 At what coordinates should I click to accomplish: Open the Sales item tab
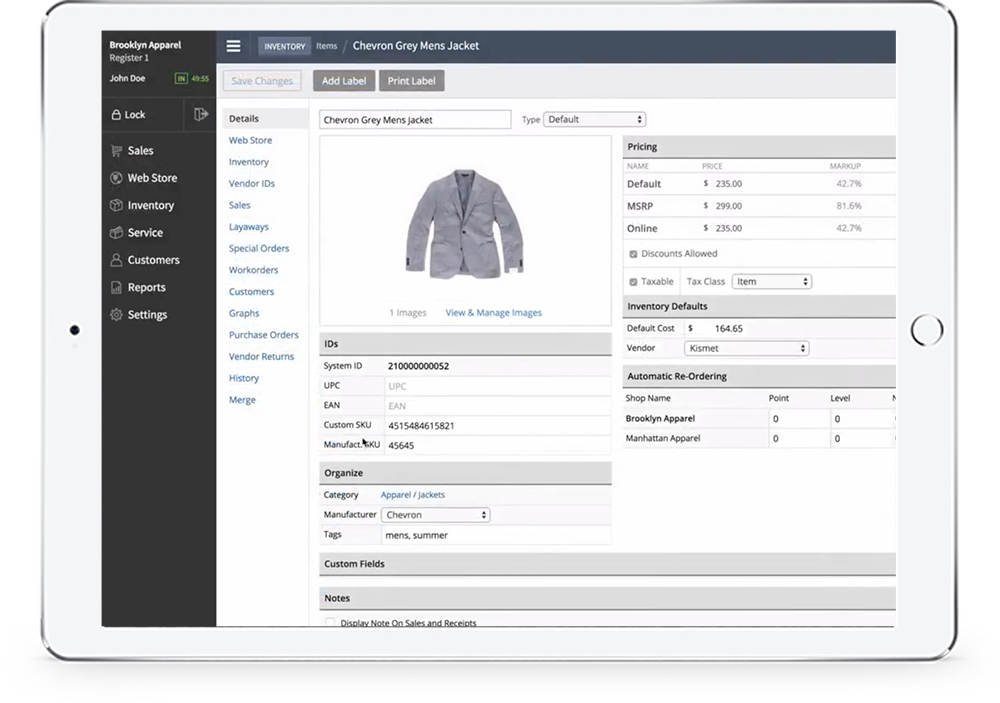click(x=240, y=205)
